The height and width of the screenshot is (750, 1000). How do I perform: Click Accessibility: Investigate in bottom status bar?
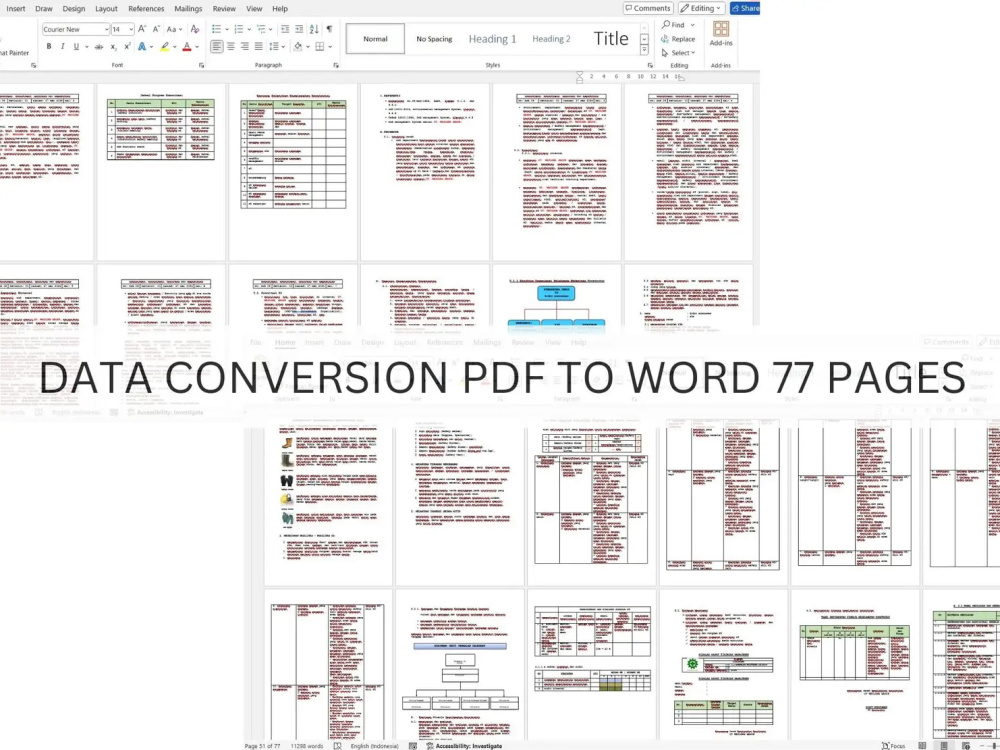pos(464,746)
